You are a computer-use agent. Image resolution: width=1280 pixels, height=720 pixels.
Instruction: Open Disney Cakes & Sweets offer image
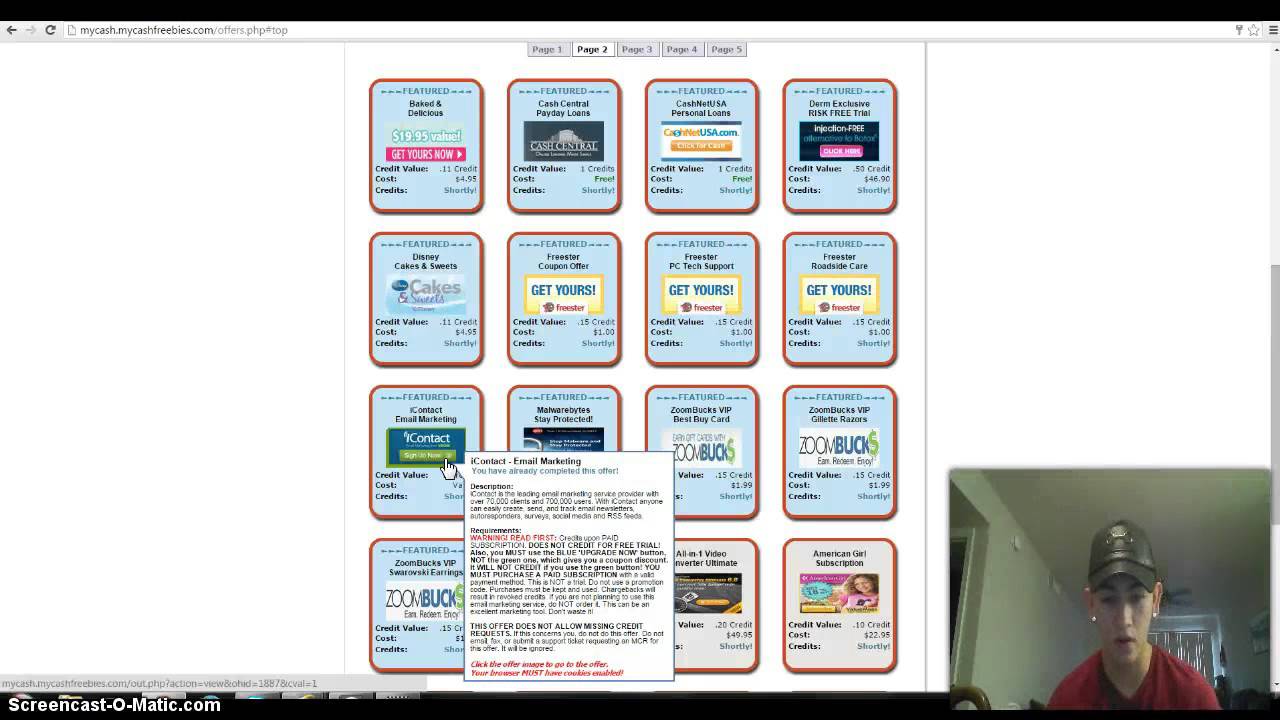pyautogui.click(x=426, y=295)
